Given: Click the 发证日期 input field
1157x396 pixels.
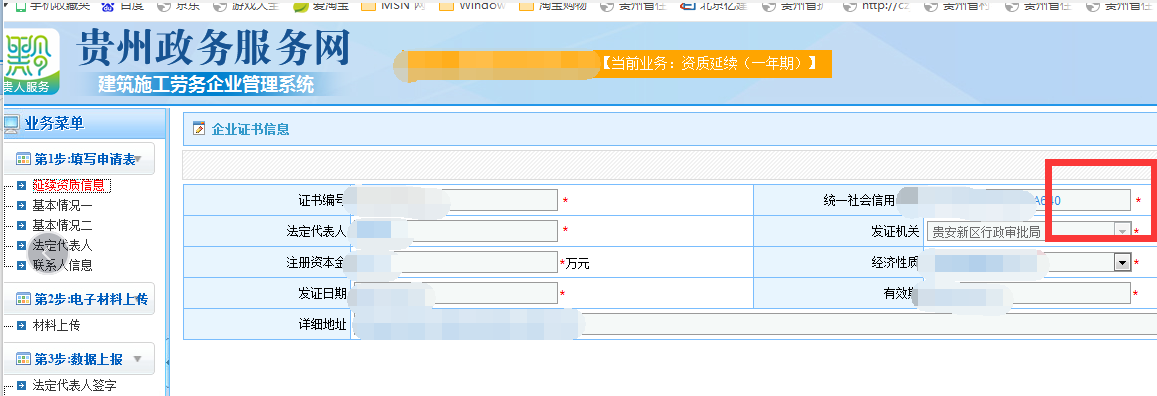Looking at the screenshot, I should coord(456,293).
